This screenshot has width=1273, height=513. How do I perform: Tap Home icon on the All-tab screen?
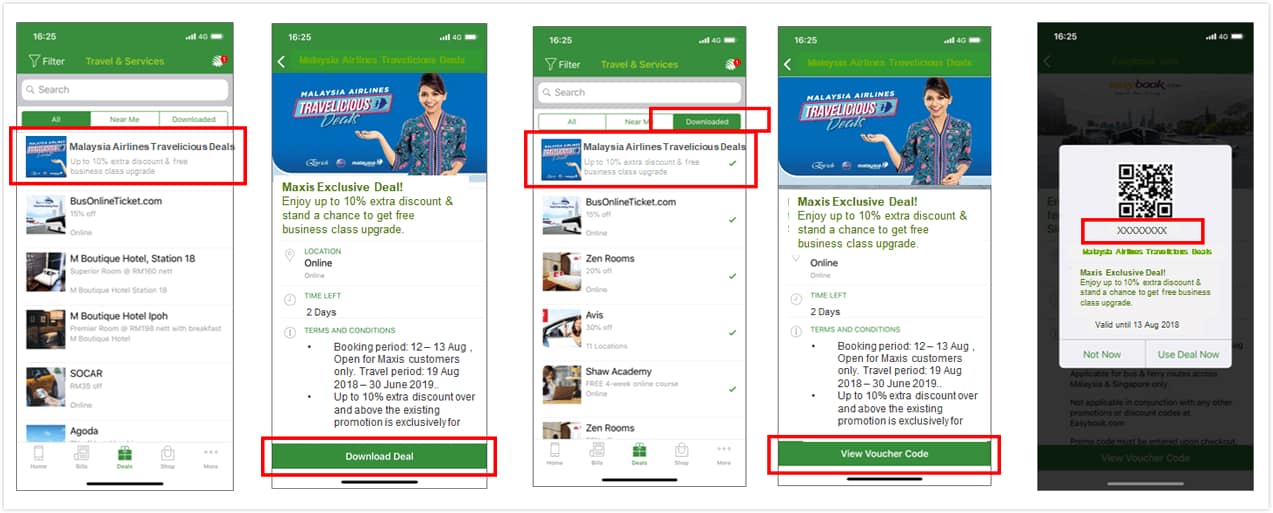pyautogui.click(x=38, y=457)
